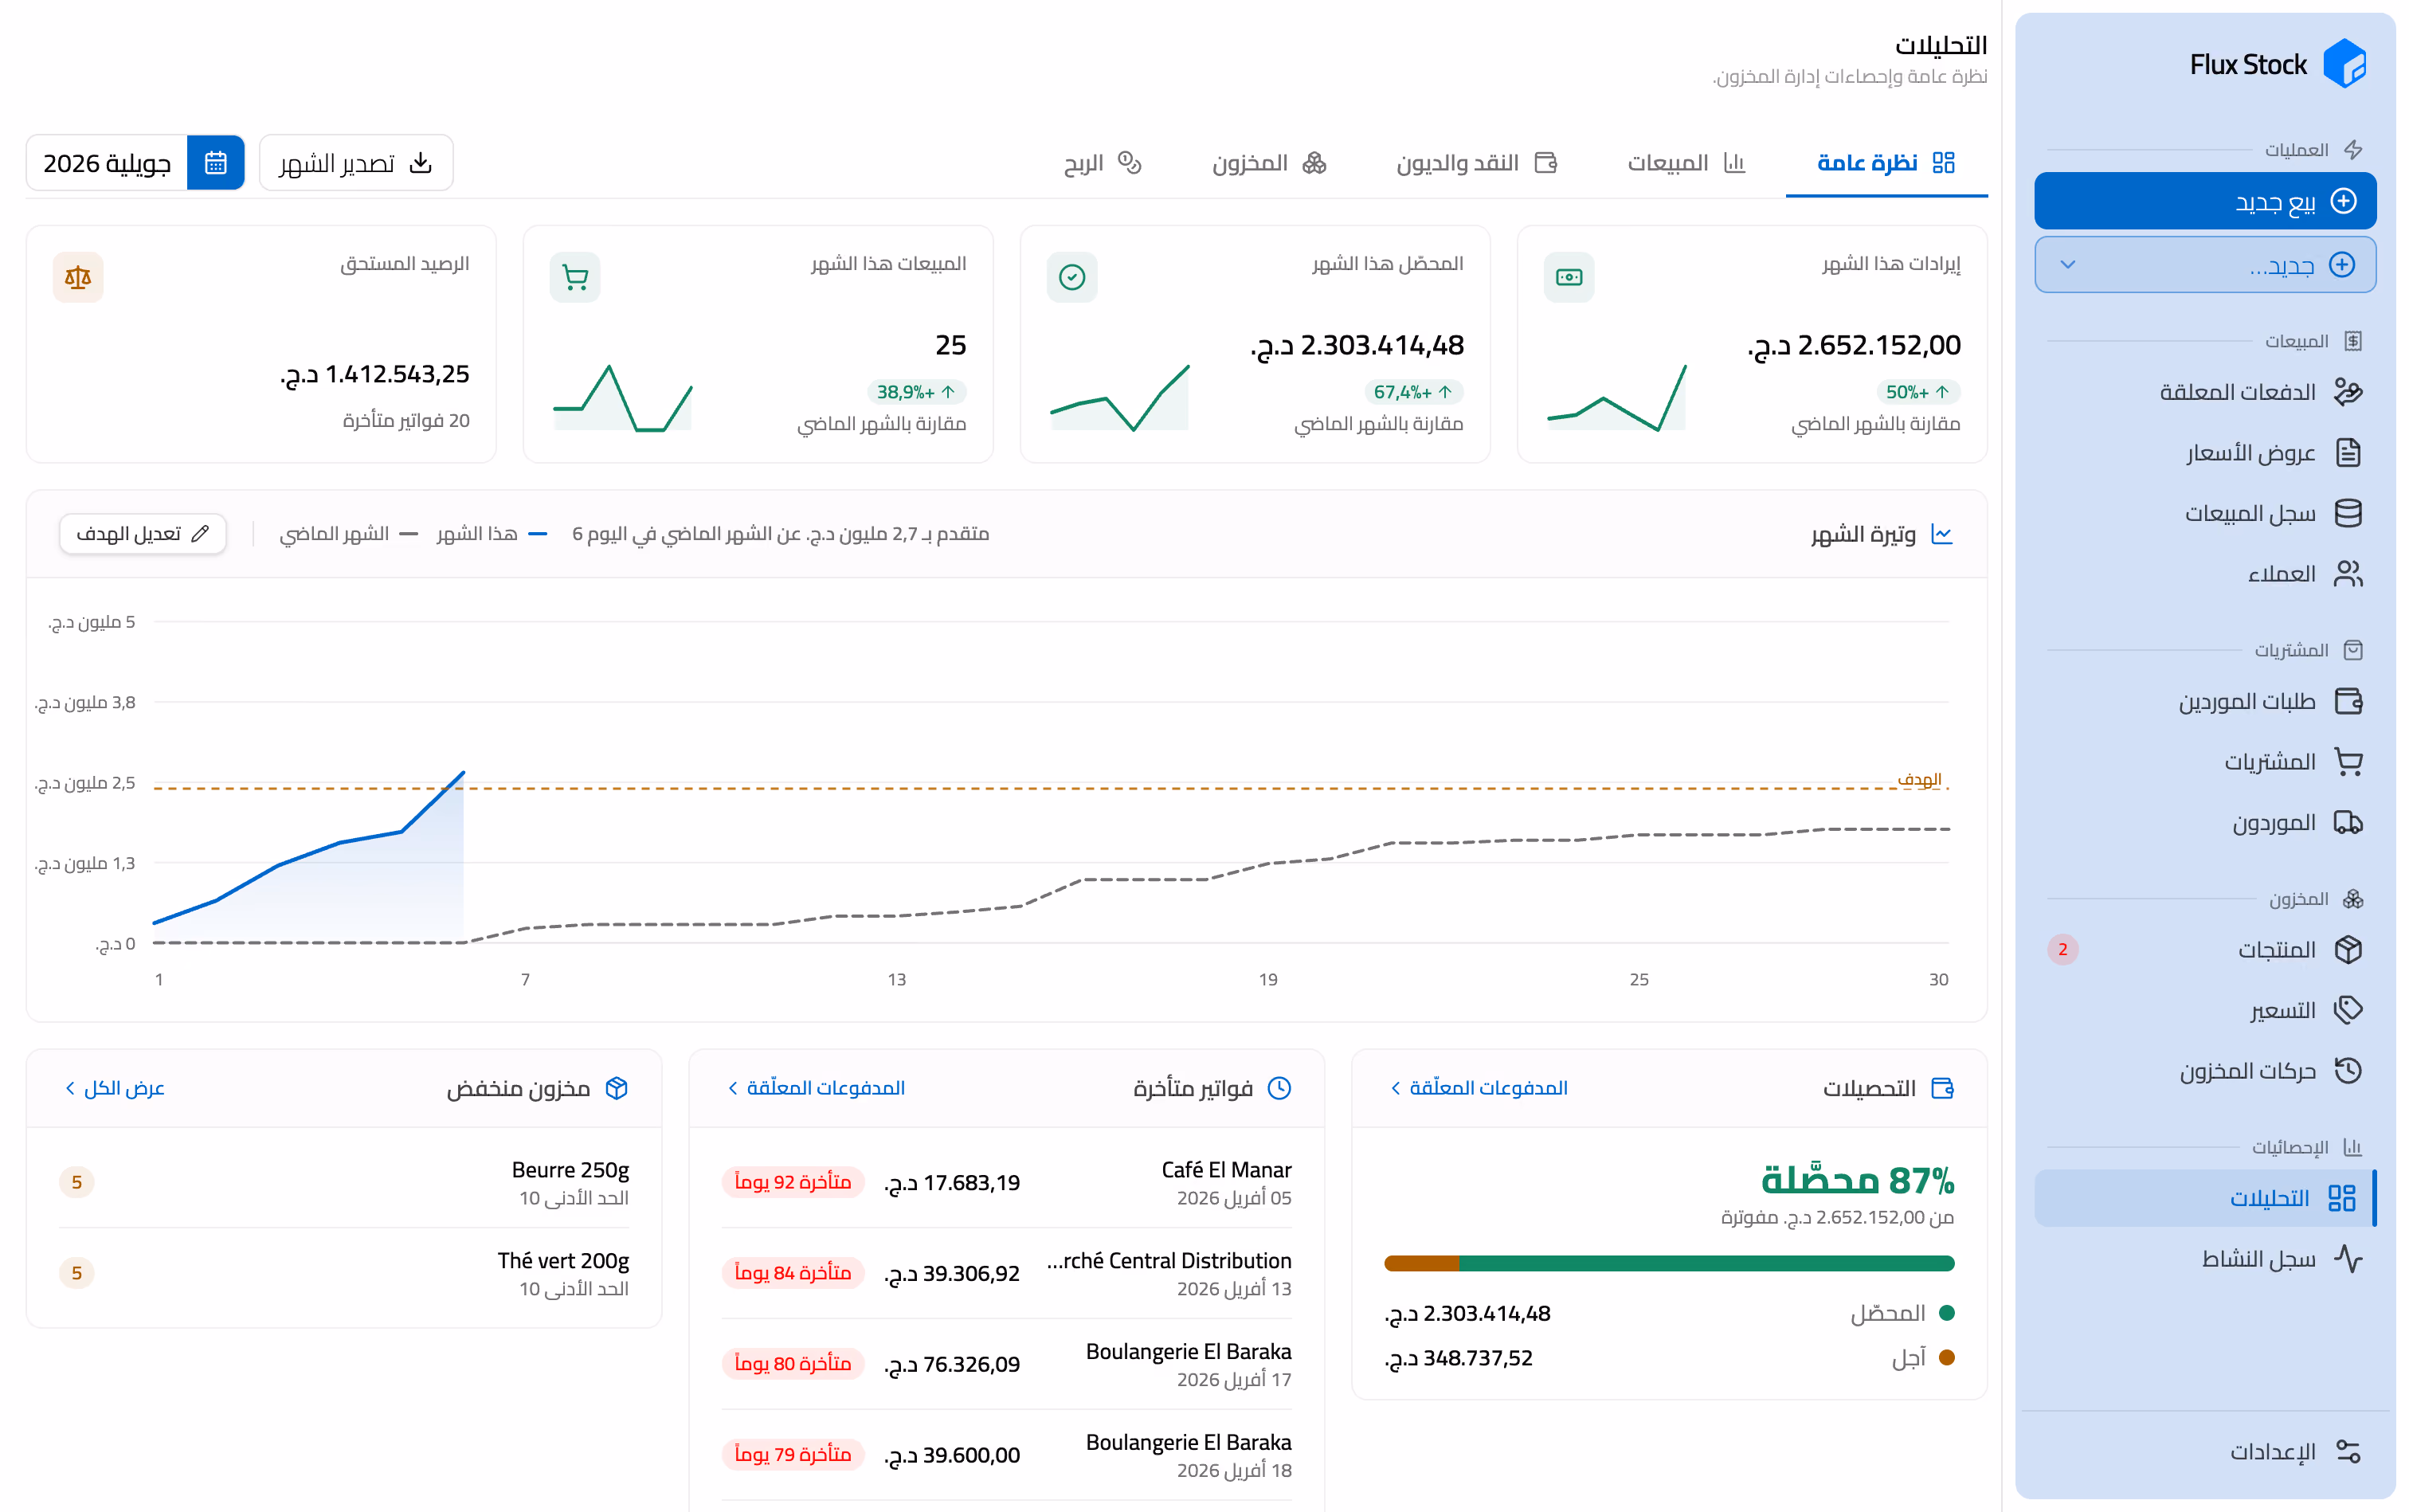
Task: Open الإعدادات settings entry
Action: 2205,1451
